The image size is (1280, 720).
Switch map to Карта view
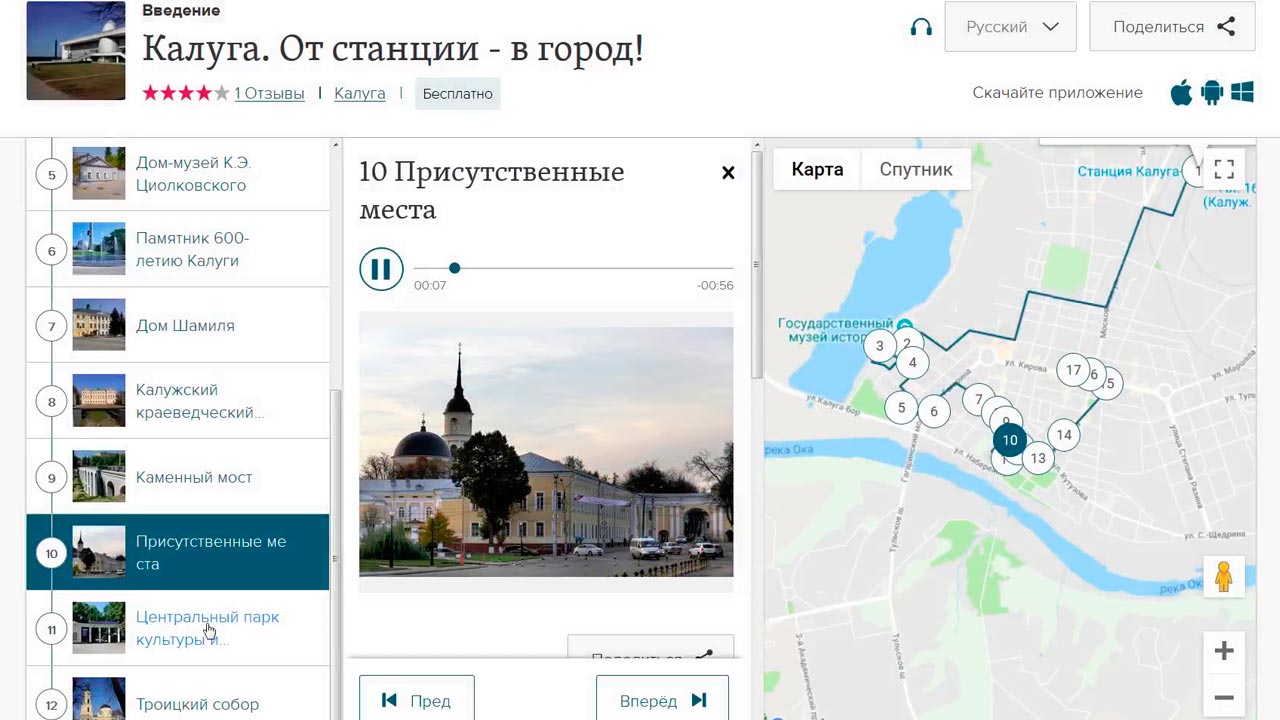tap(817, 169)
